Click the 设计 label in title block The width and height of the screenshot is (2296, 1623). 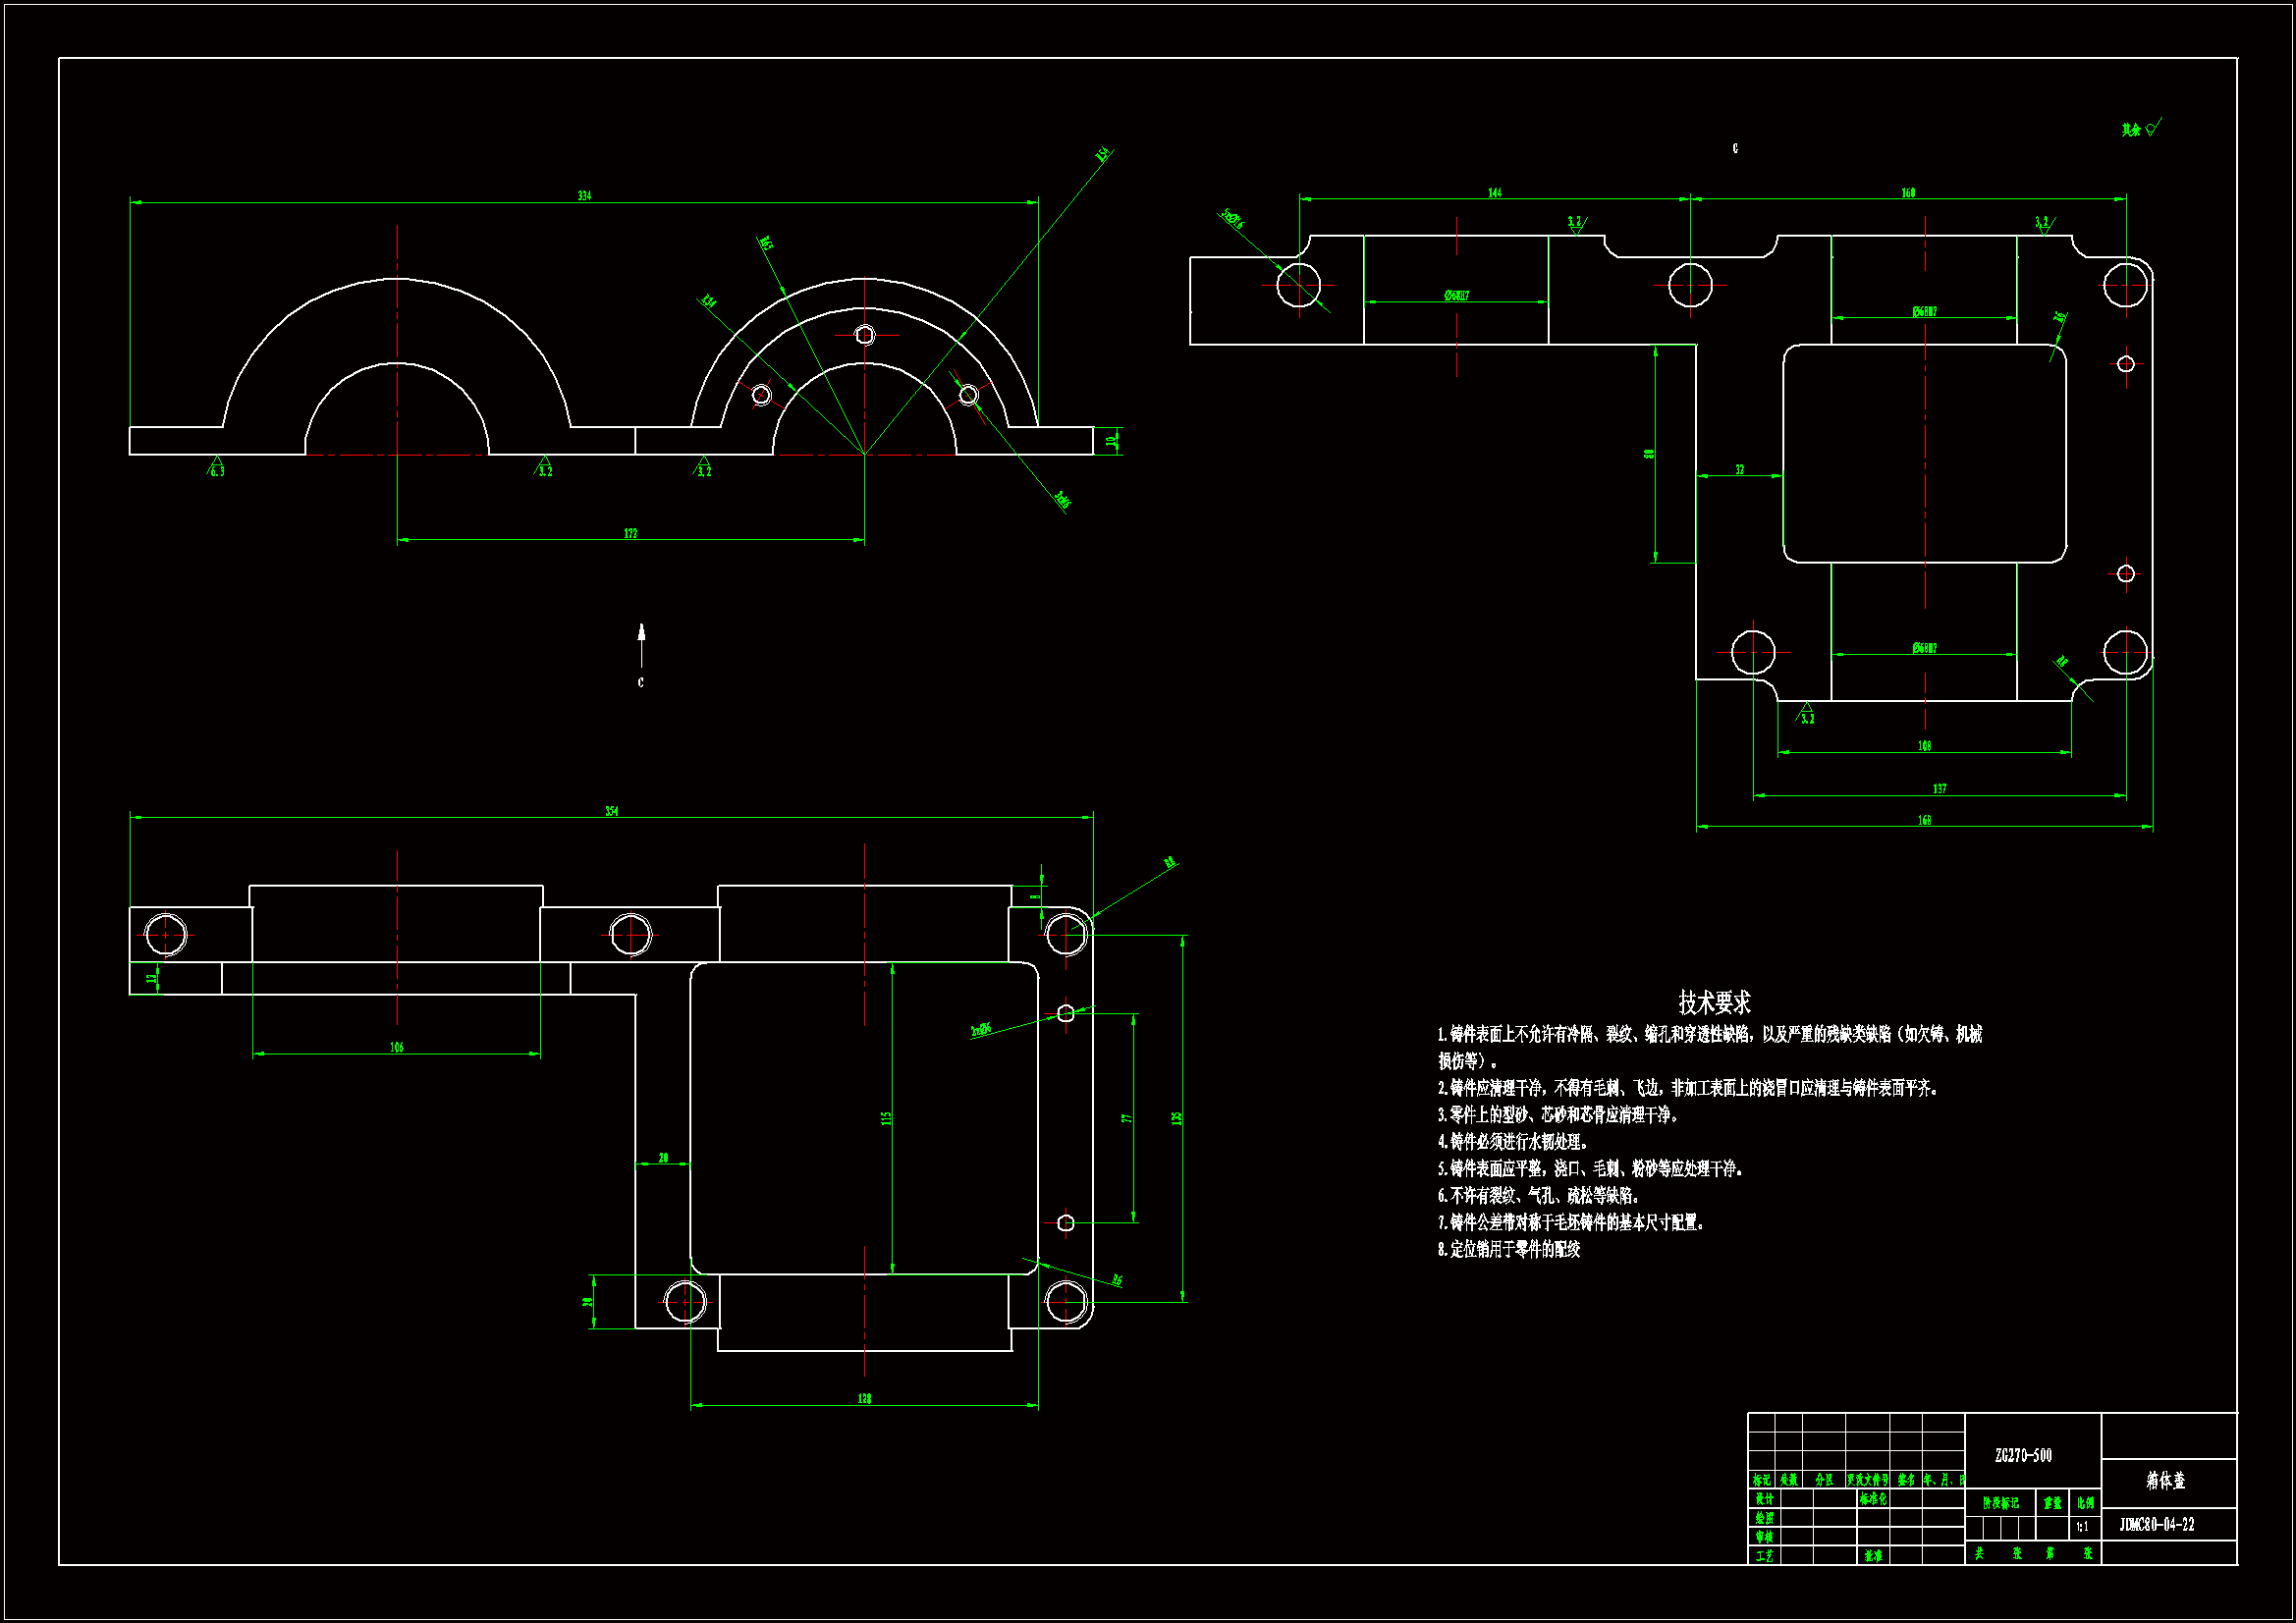point(1764,1499)
